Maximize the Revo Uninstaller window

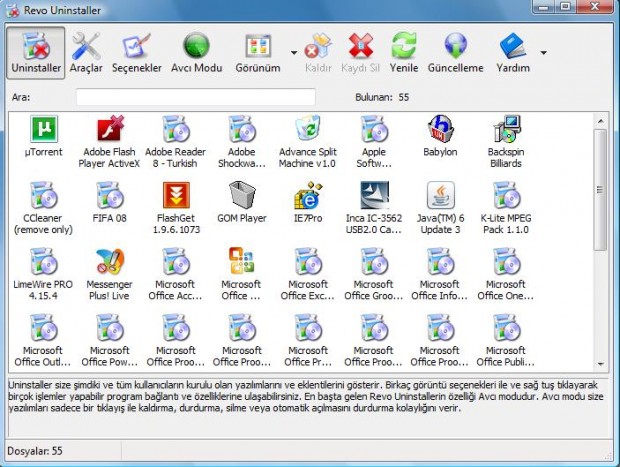click(x=566, y=6)
